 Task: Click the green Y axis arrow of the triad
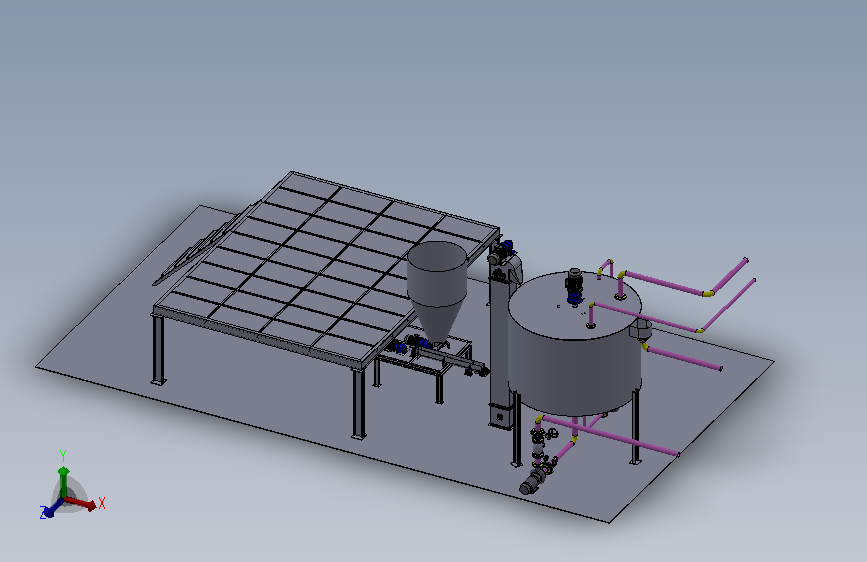(64, 481)
